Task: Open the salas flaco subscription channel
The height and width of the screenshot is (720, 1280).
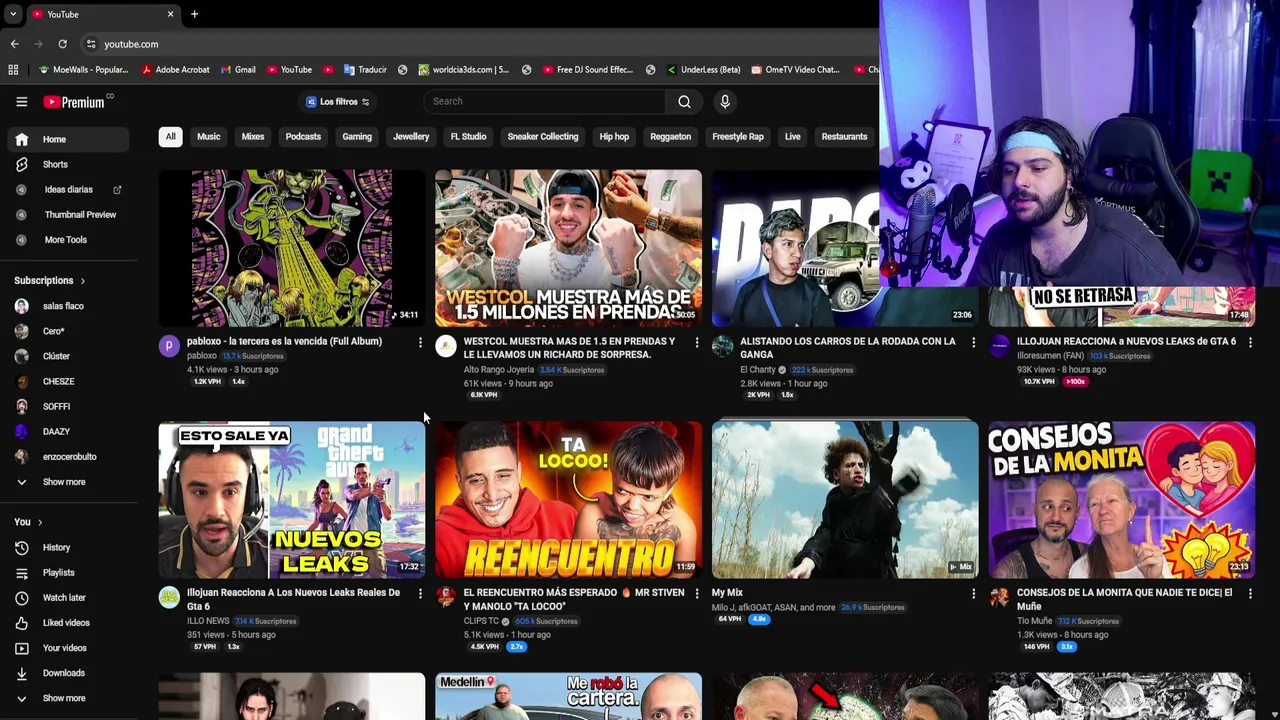Action: tap(66, 306)
